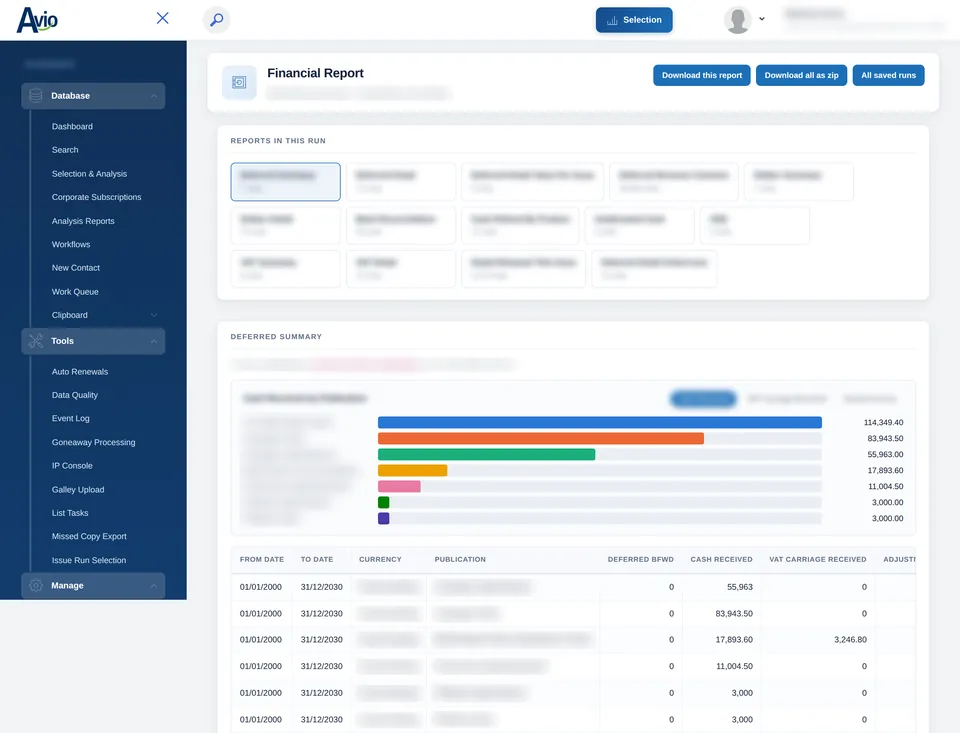Open New Contact
The image size is (960, 733).
click(76, 268)
